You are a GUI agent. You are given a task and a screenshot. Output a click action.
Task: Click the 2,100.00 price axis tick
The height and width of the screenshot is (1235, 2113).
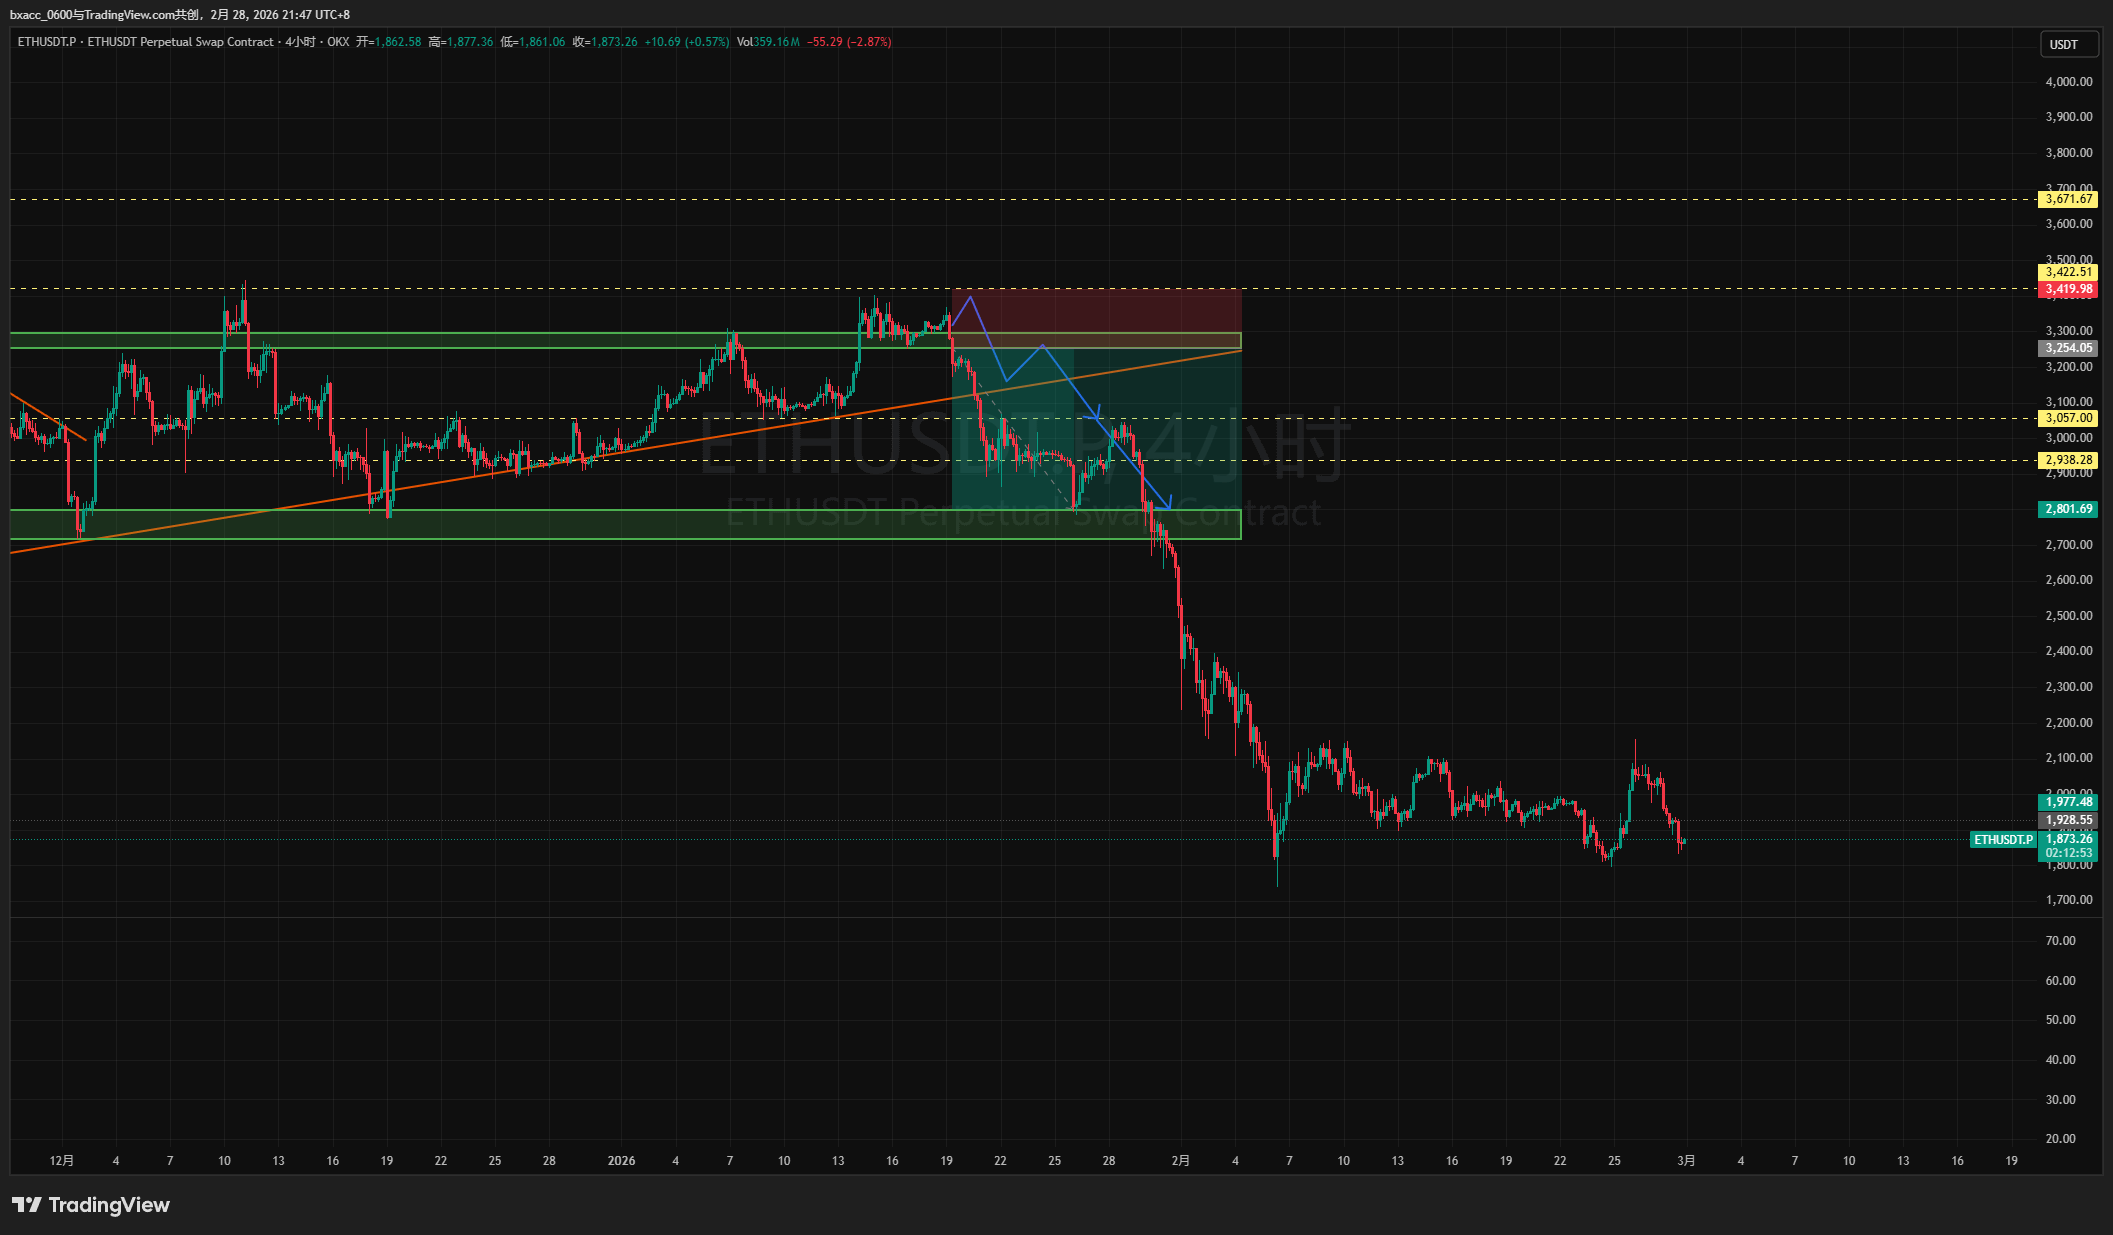coord(2068,758)
